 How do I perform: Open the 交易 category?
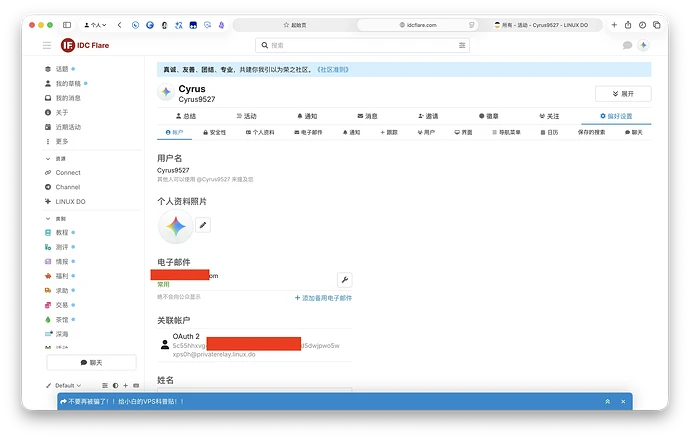tap(62, 305)
